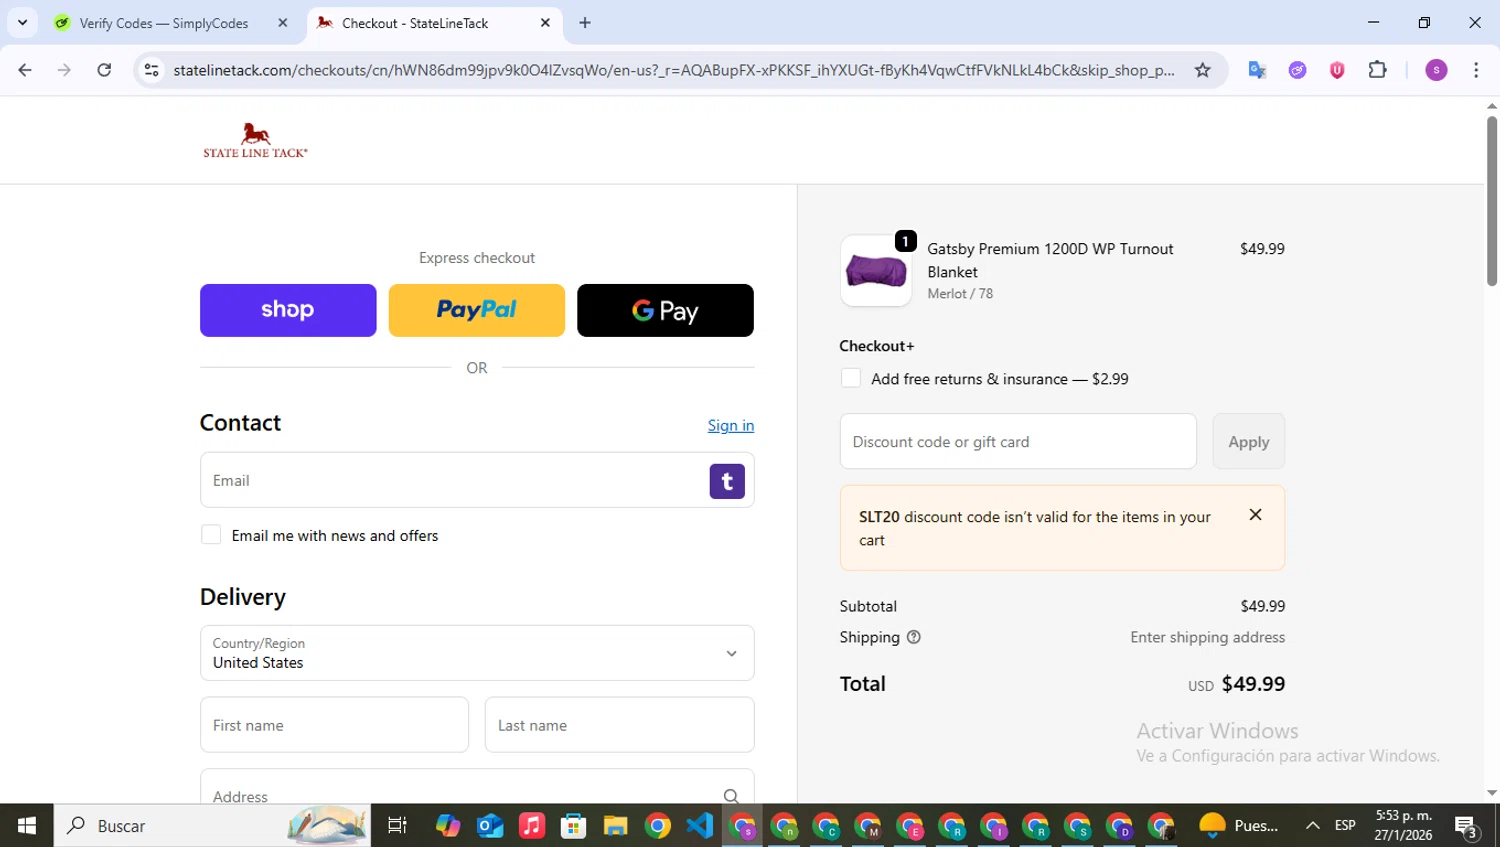Open the Chrome profile avatar menu
The width and height of the screenshot is (1500, 847).
pyautogui.click(x=1436, y=70)
